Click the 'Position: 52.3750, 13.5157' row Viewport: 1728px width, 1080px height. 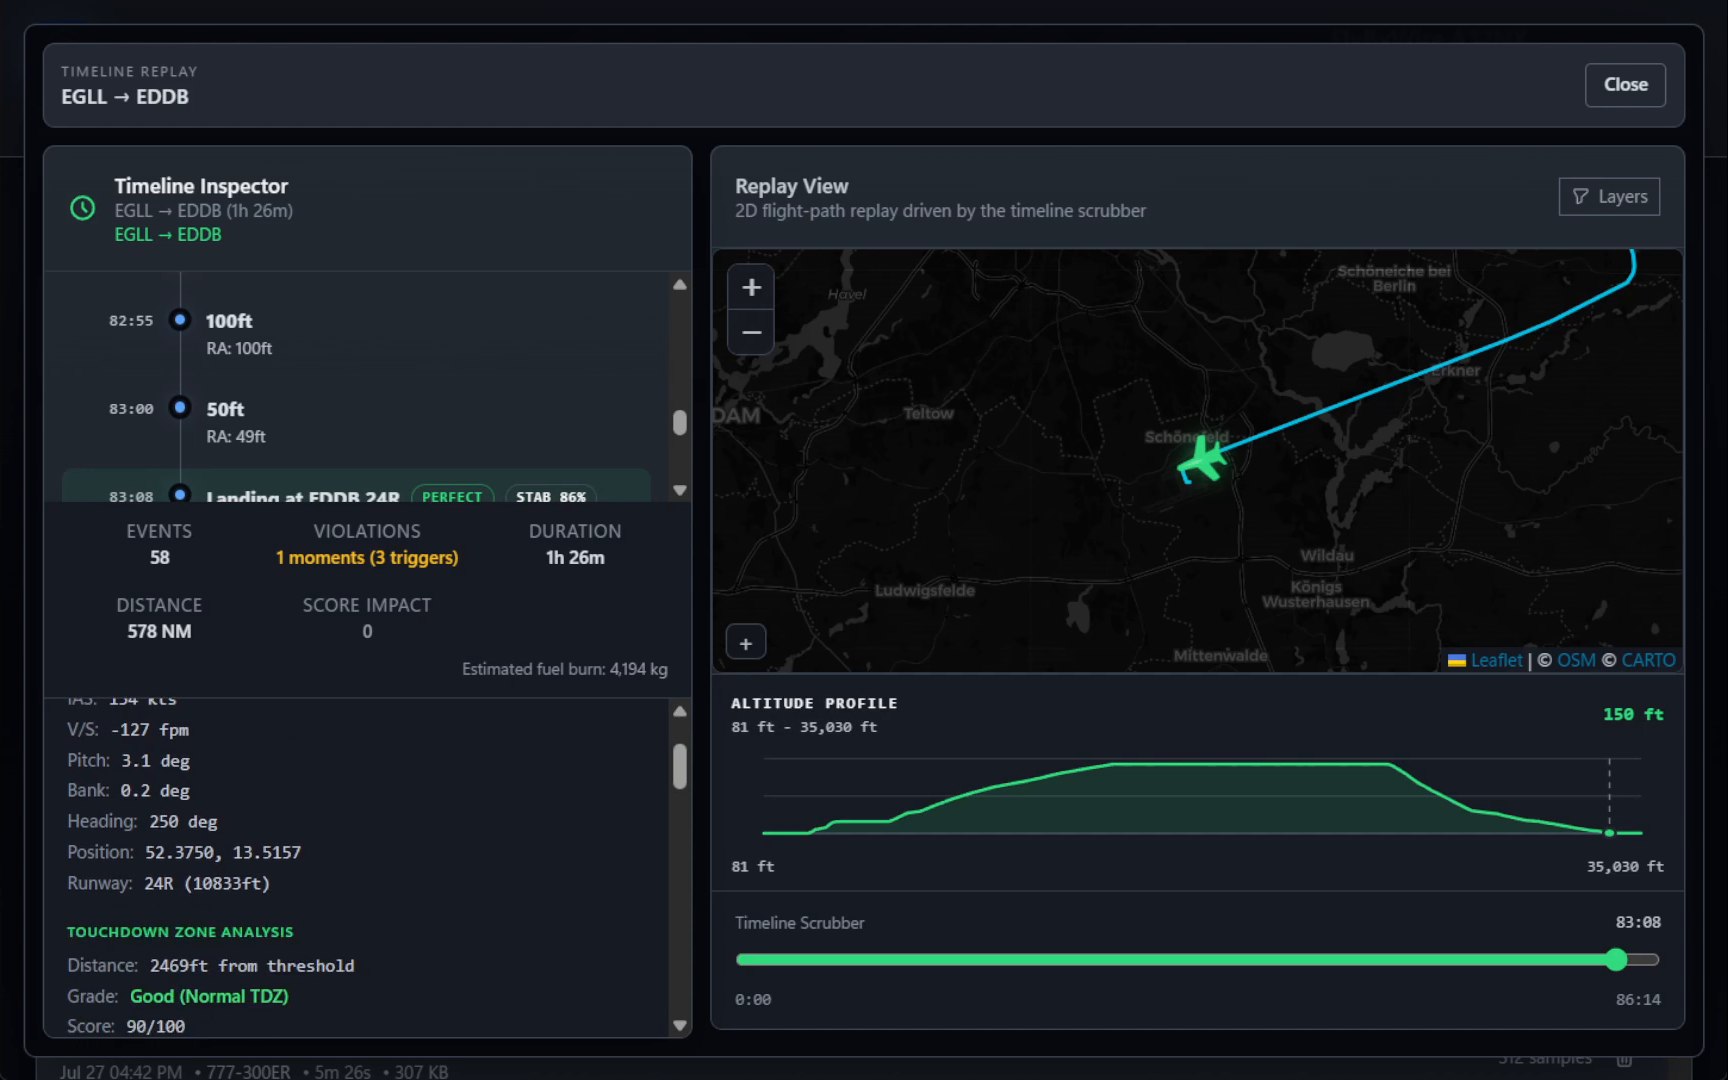pos(184,853)
